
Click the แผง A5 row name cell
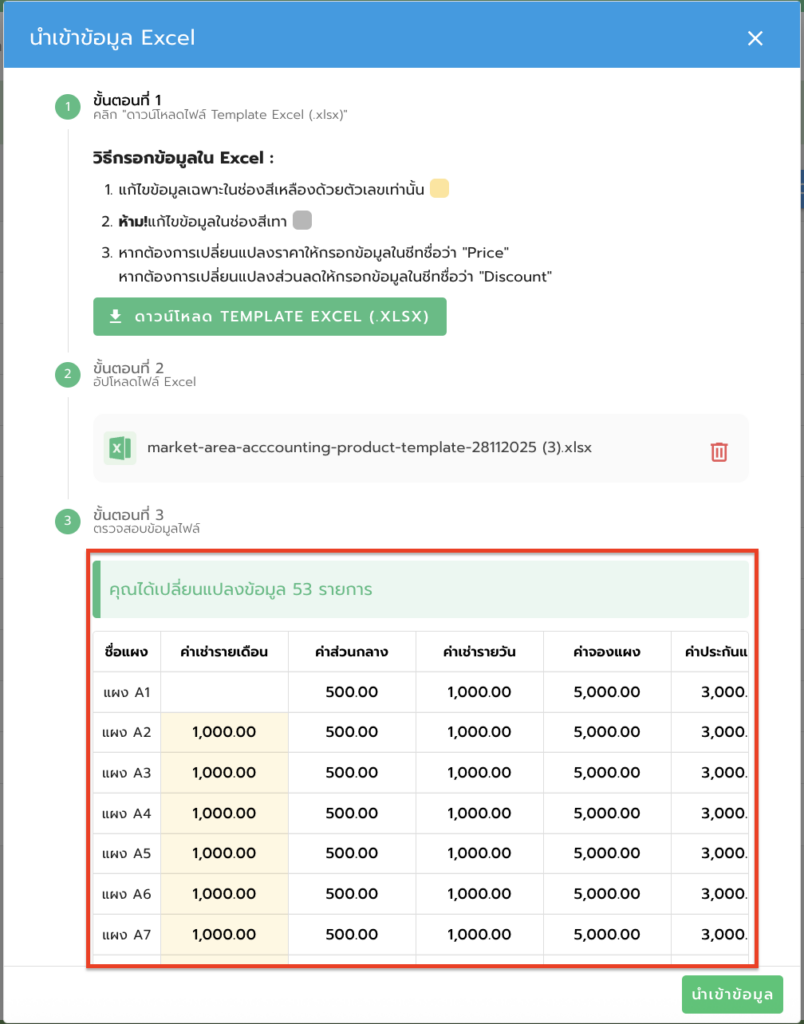click(126, 854)
